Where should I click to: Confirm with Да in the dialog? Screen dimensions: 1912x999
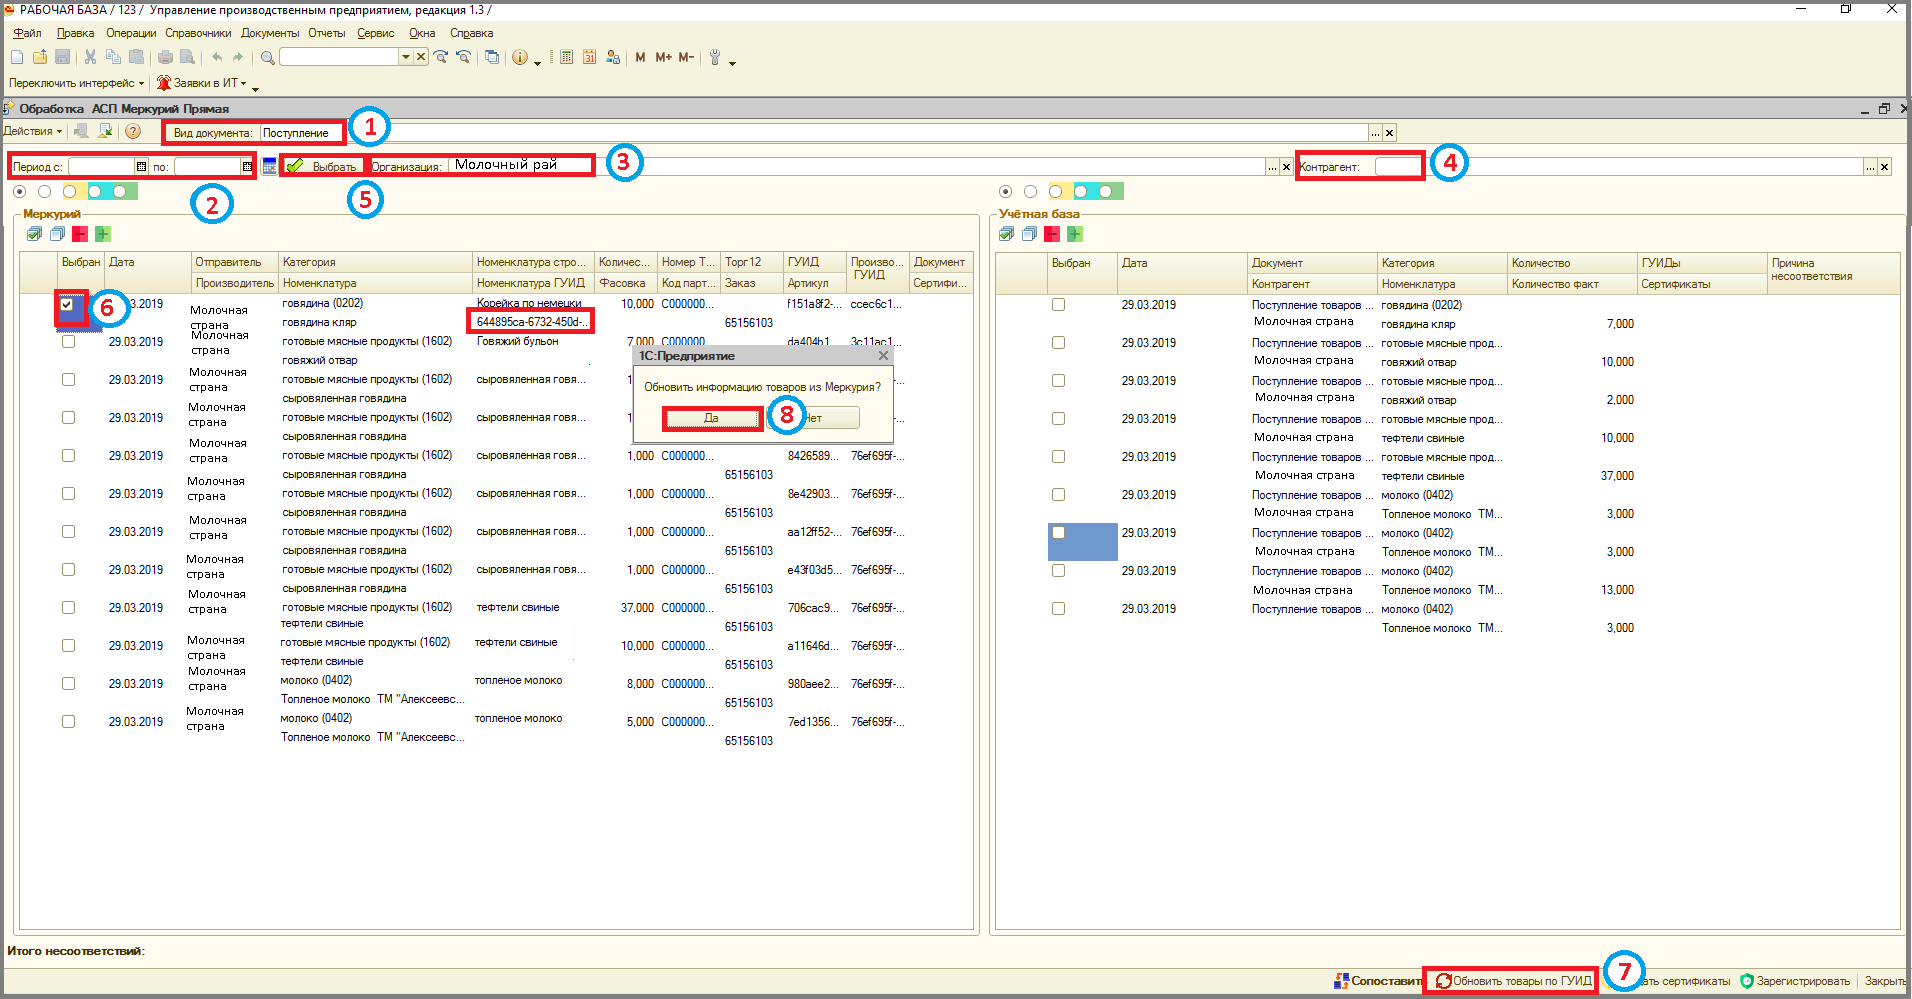[x=711, y=418]
